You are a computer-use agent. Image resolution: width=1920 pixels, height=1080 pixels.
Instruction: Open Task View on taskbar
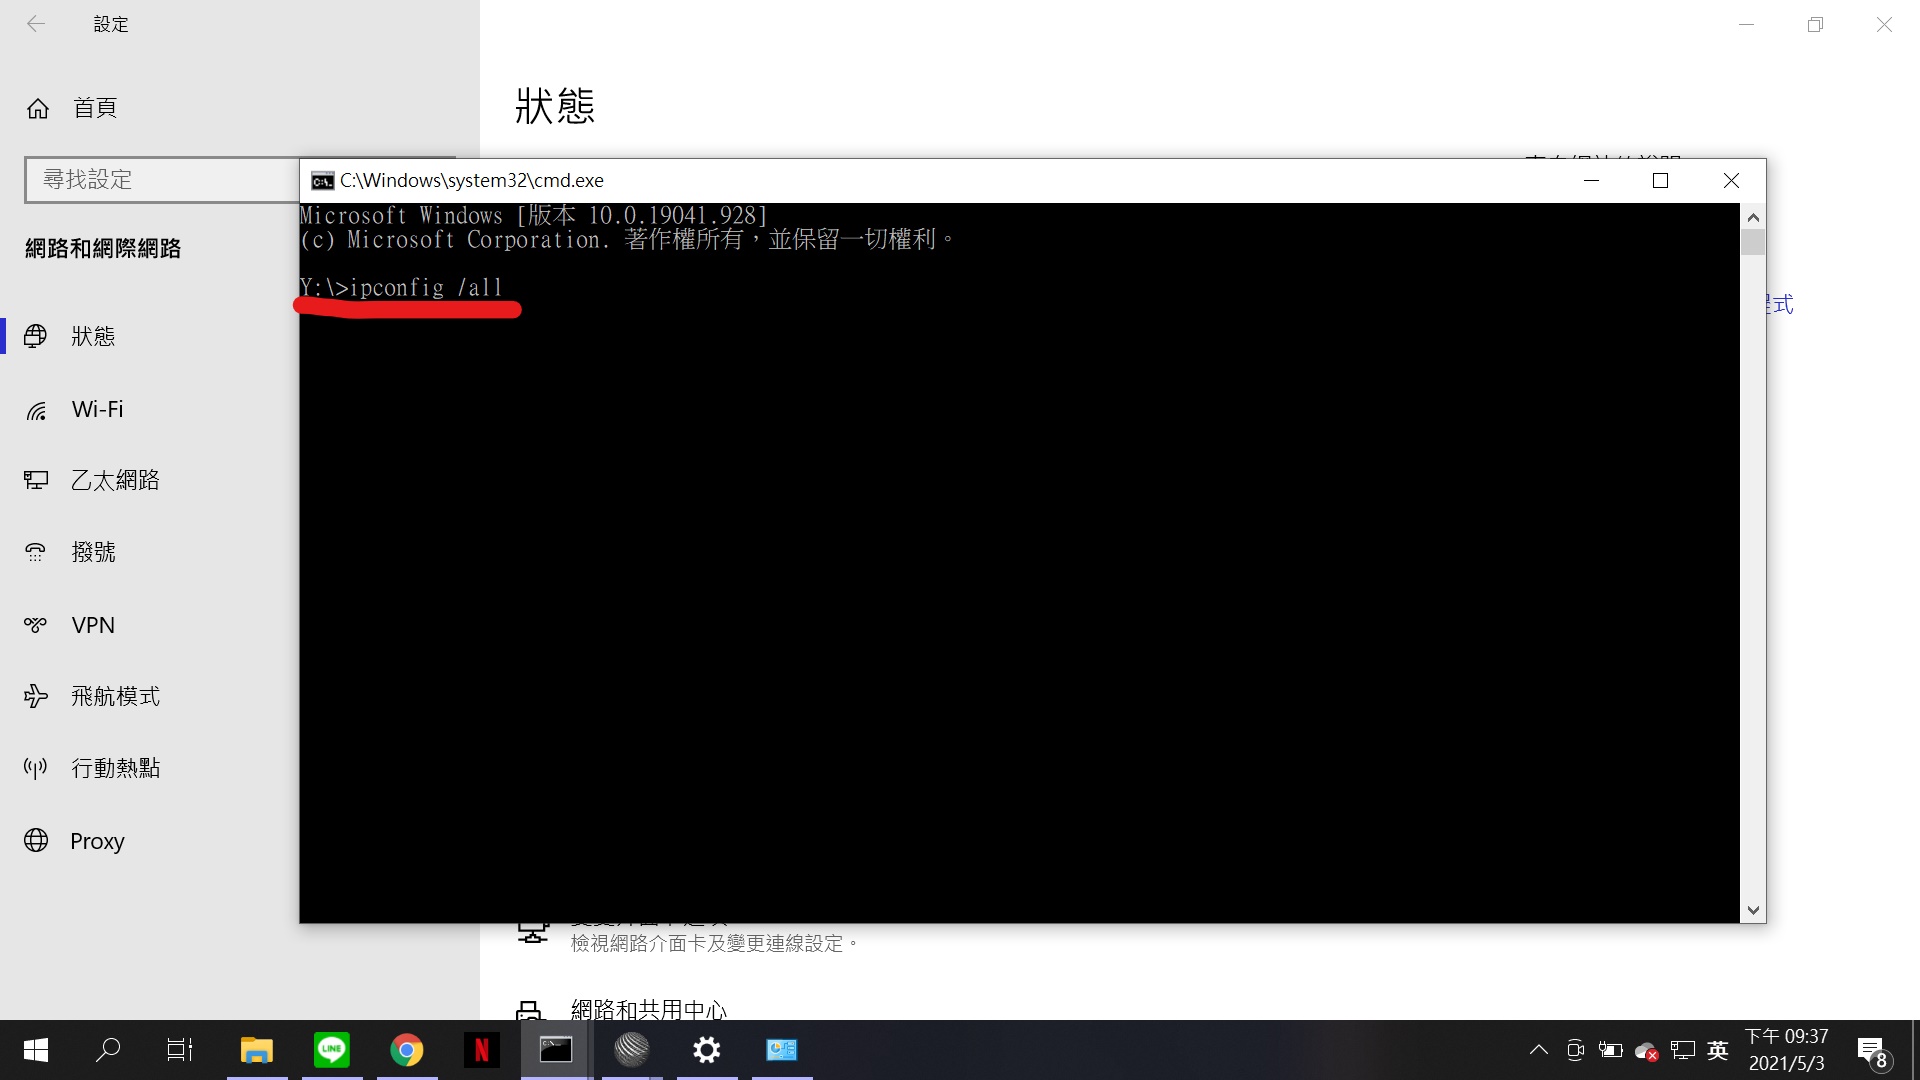(x=180, y=1050)
